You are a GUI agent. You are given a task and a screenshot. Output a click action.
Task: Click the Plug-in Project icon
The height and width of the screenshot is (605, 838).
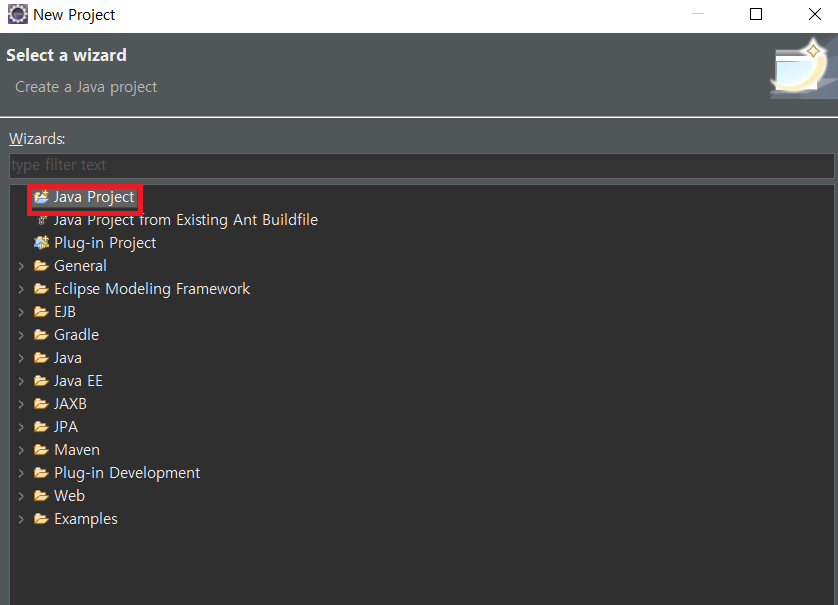tap(41, 243)
